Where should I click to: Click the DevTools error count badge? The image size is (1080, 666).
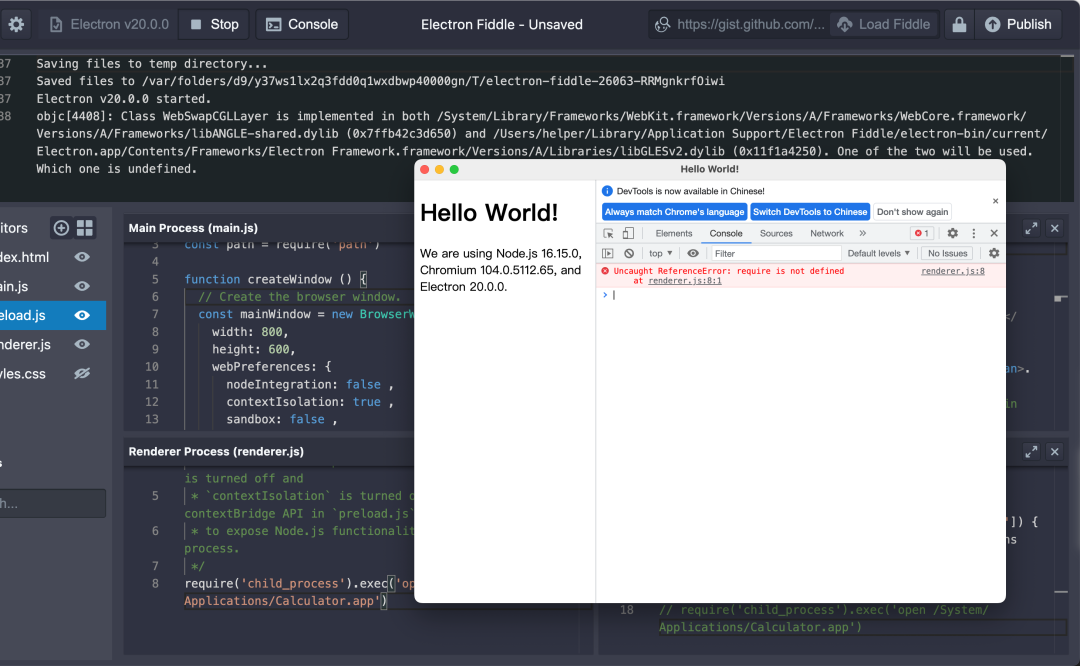coord(922,233)
